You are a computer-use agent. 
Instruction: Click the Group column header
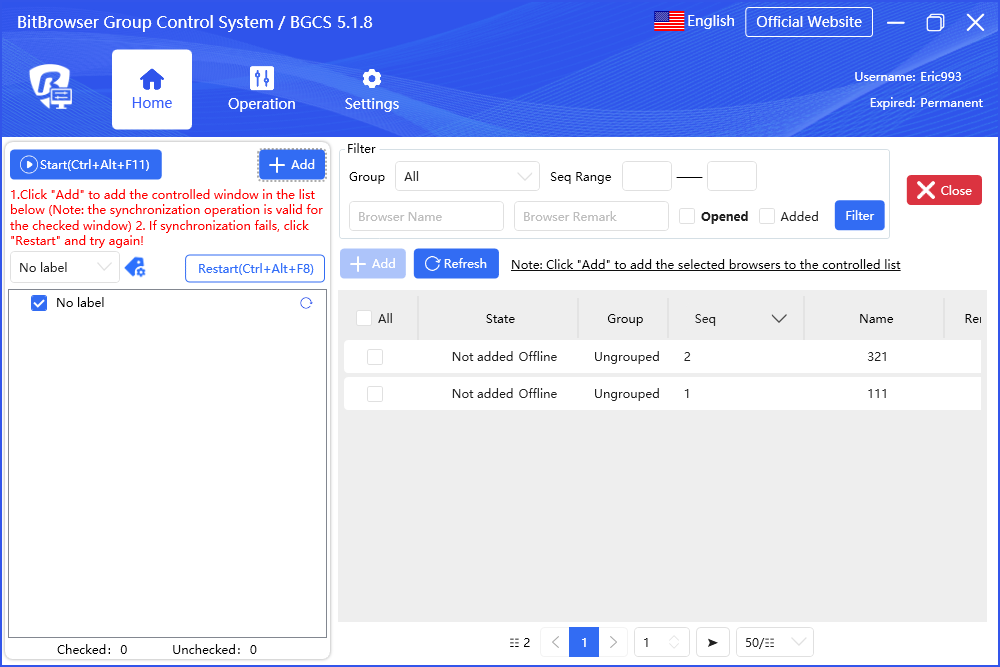click(x=624, y=318)
